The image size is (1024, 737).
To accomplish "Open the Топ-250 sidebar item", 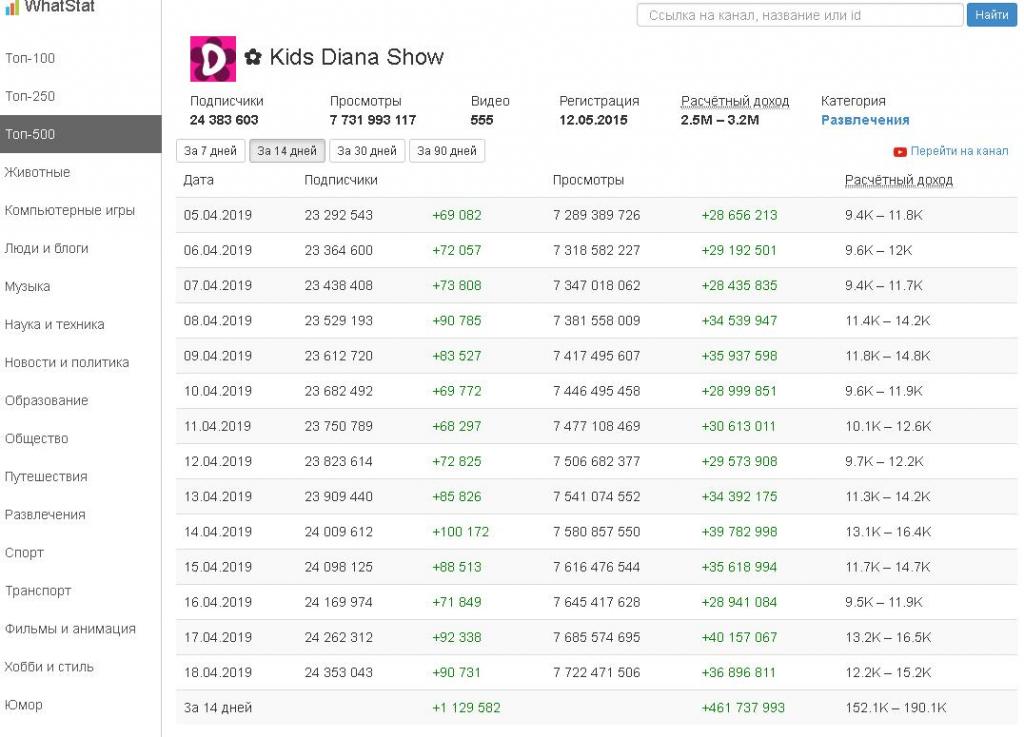I will [30, 96].
